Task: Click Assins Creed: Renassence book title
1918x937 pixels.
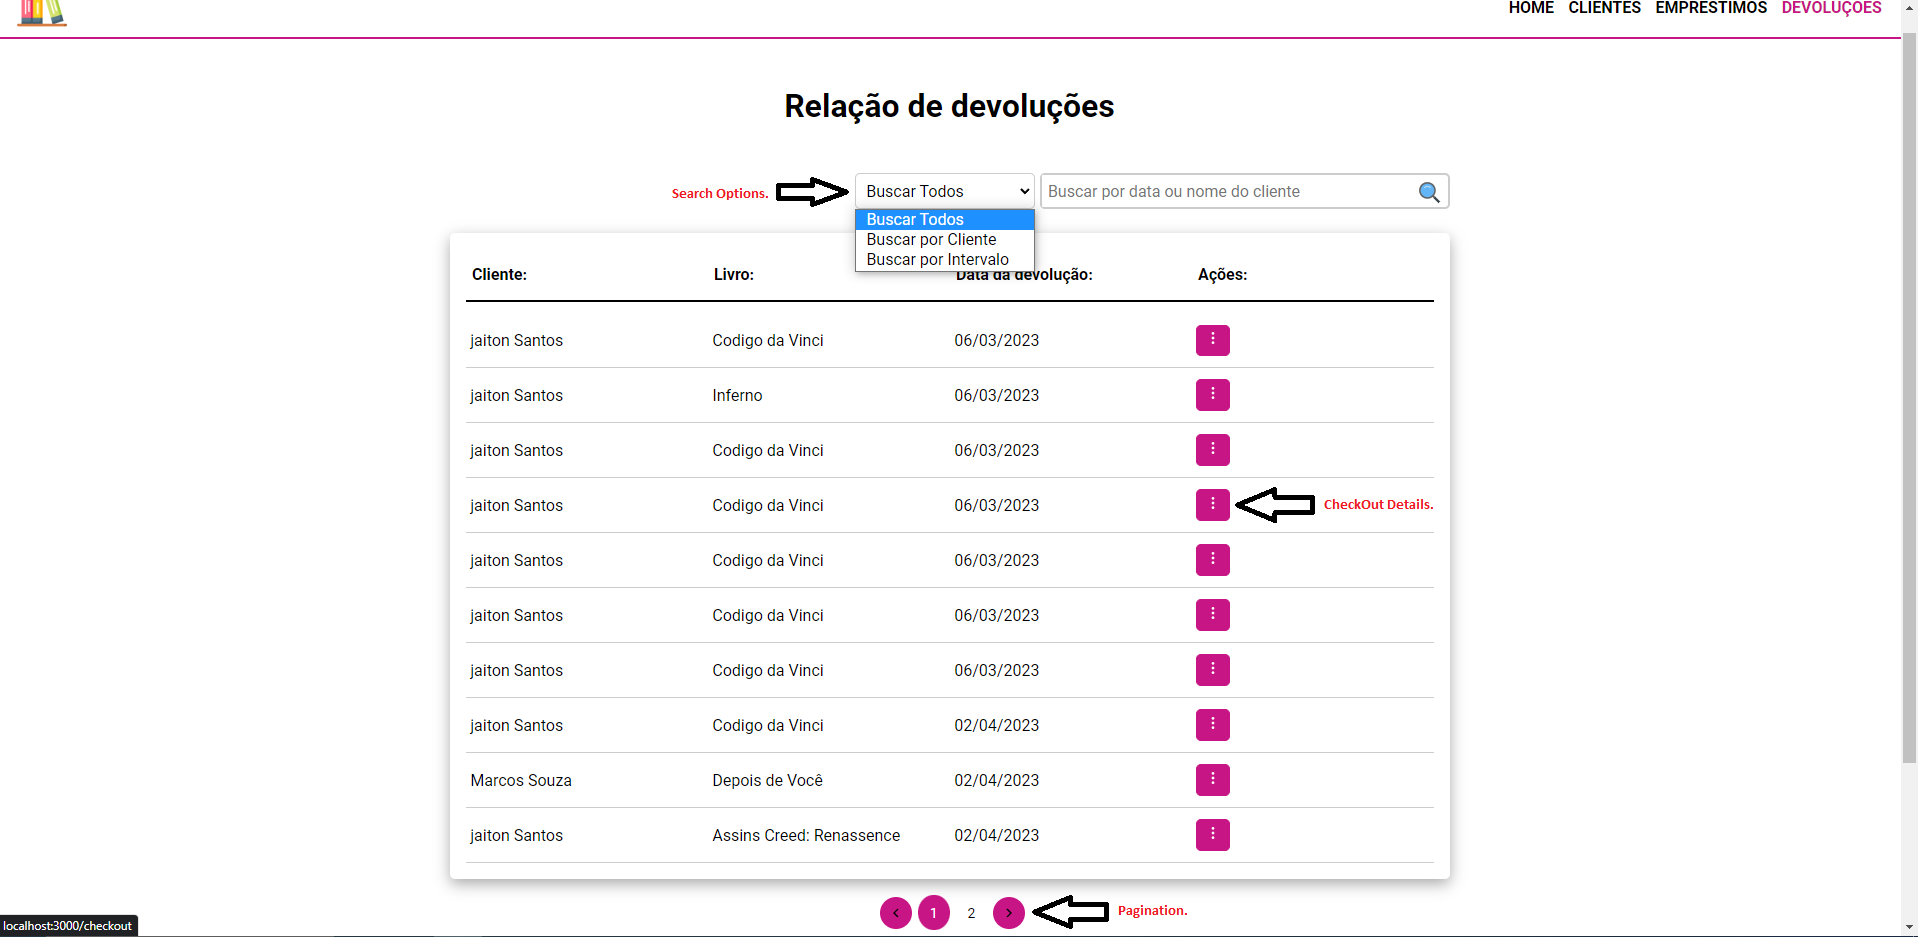Action: 806,835
